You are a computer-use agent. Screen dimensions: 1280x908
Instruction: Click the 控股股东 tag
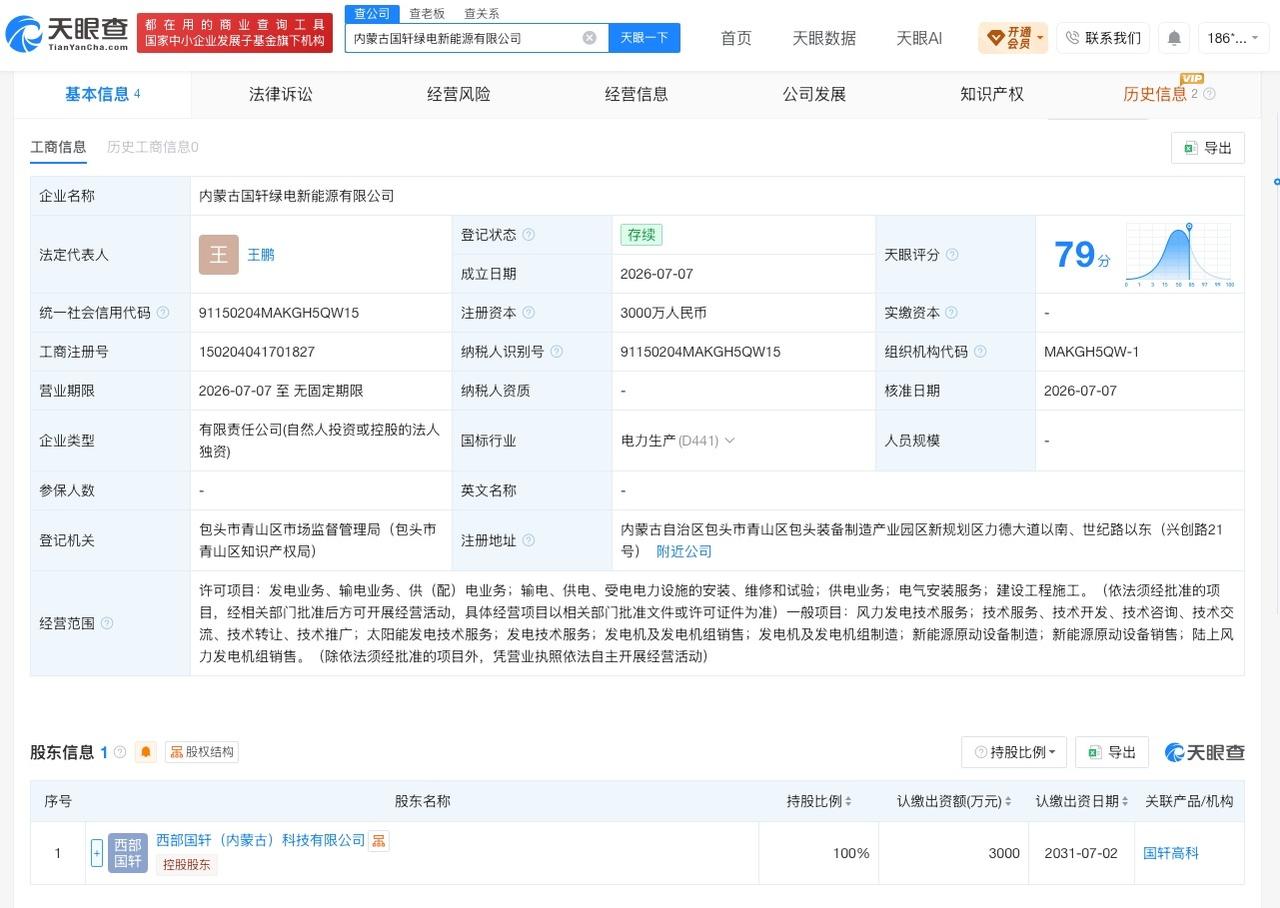187,865
